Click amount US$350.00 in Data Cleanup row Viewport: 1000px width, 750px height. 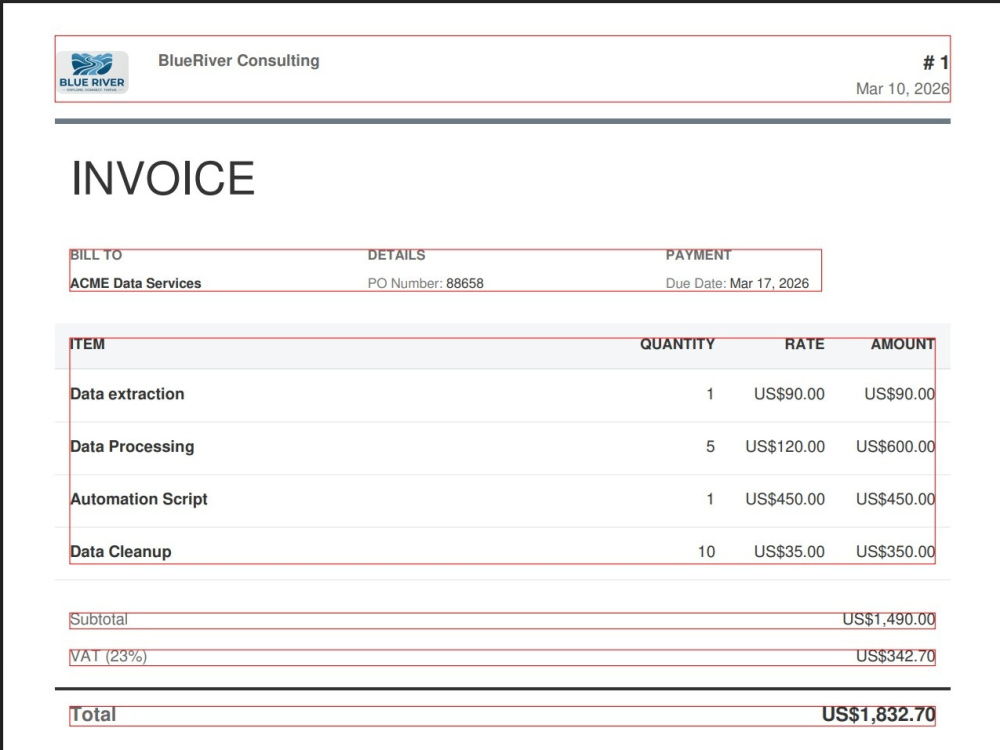895,552
